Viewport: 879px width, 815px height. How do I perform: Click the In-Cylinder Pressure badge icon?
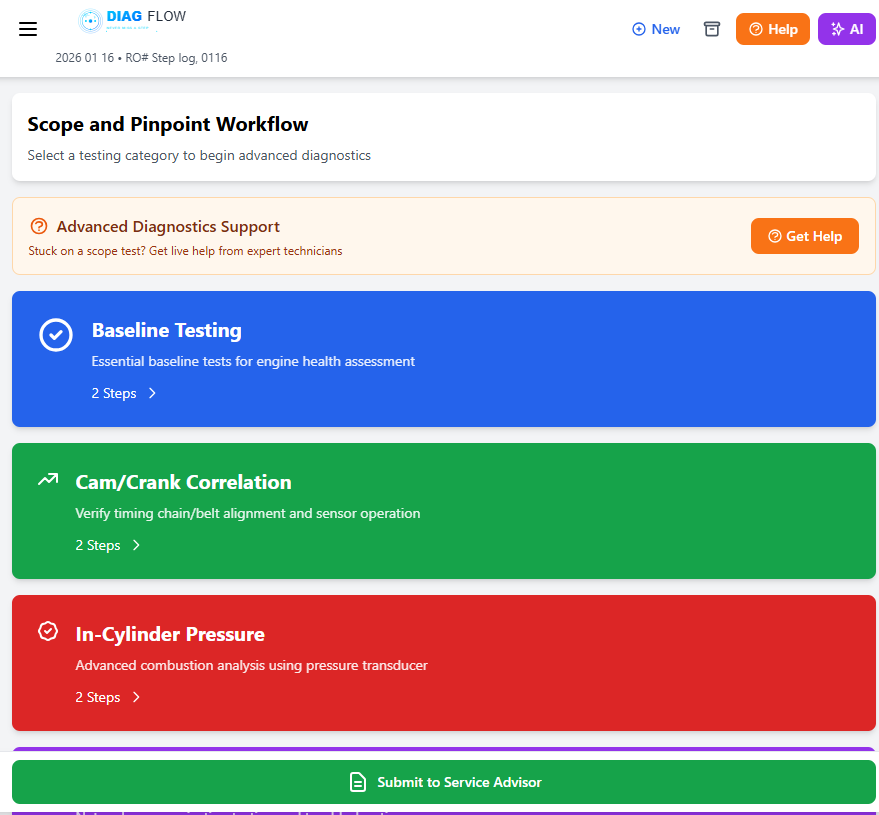(x=48, y=631)
